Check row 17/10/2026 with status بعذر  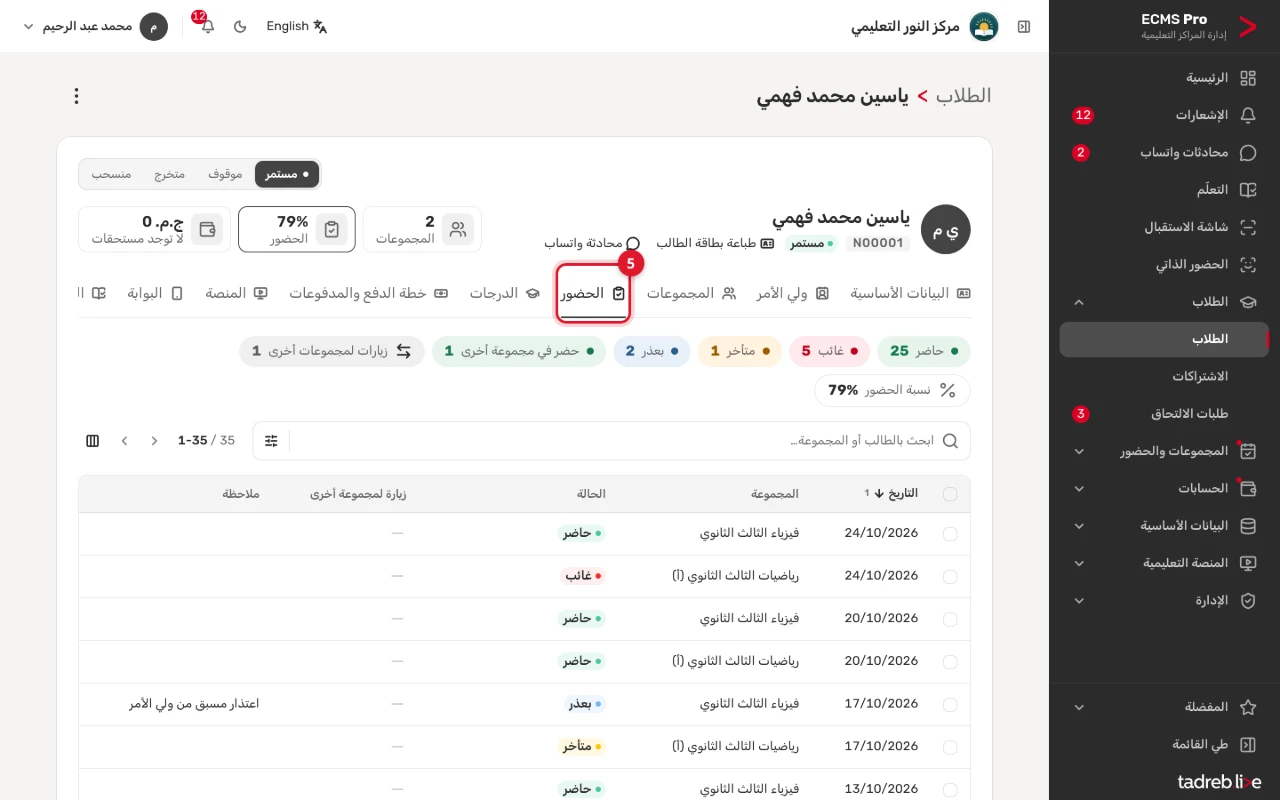coord(950,704)
